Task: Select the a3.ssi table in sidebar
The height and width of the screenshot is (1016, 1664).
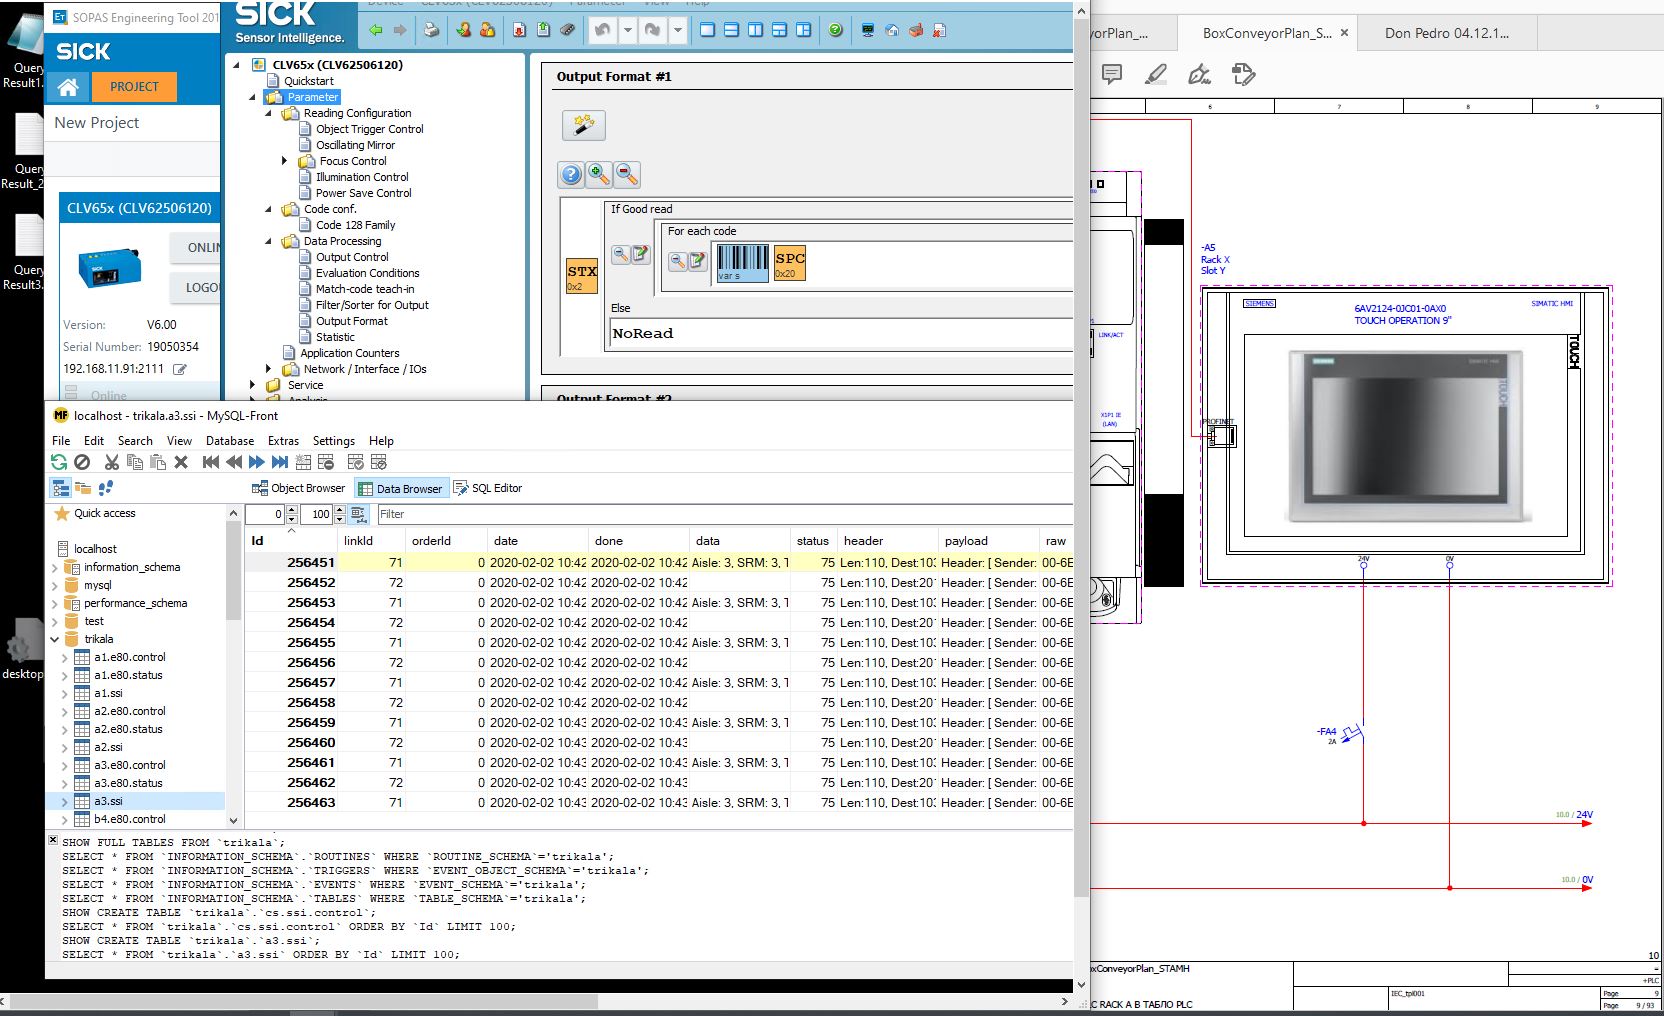Action: pyautogui.click(x=109, y=801)
